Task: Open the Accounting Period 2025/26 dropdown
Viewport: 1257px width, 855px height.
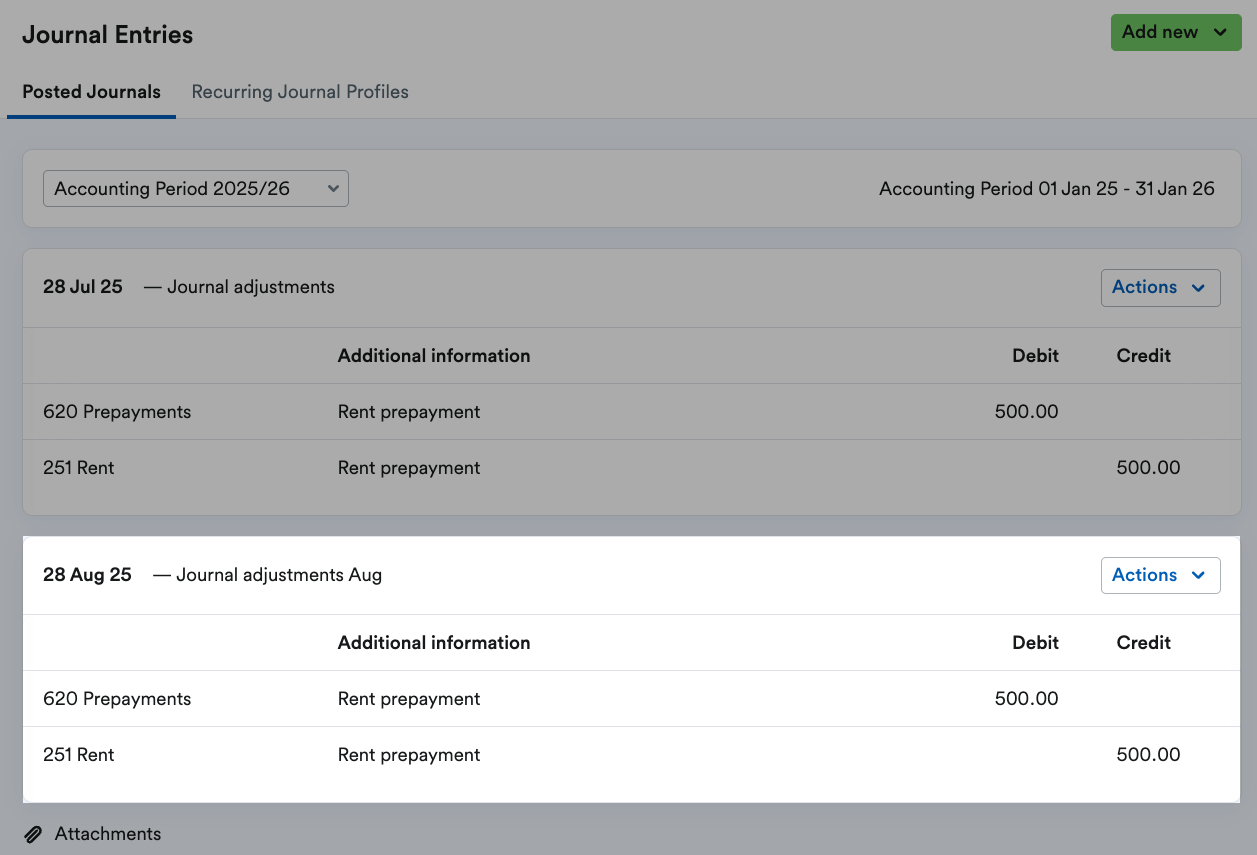Action: tap(195, 188)
